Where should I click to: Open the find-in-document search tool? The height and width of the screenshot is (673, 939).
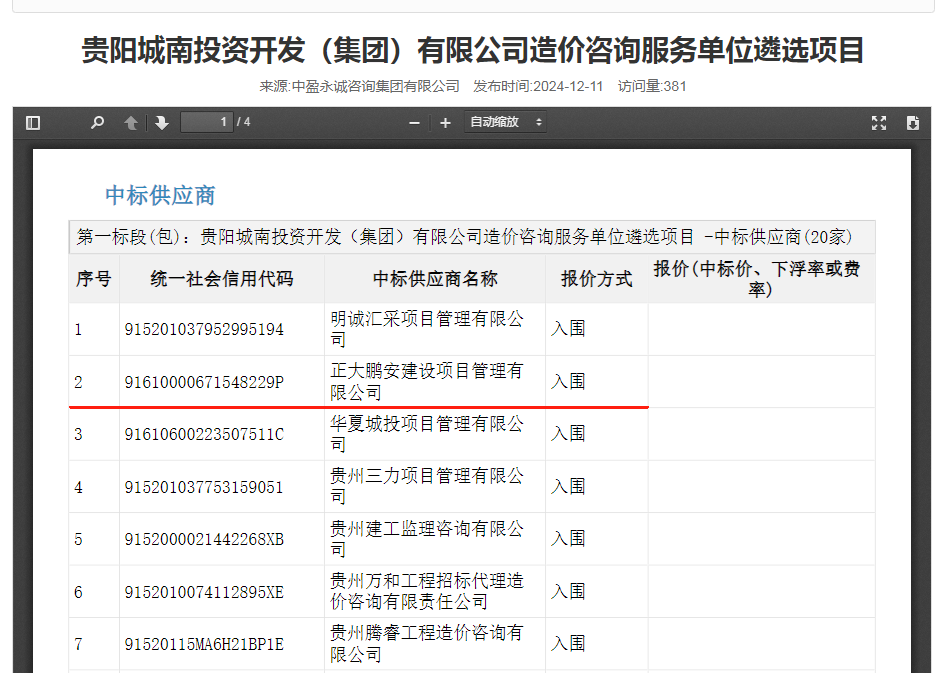(x=97, y=123)
